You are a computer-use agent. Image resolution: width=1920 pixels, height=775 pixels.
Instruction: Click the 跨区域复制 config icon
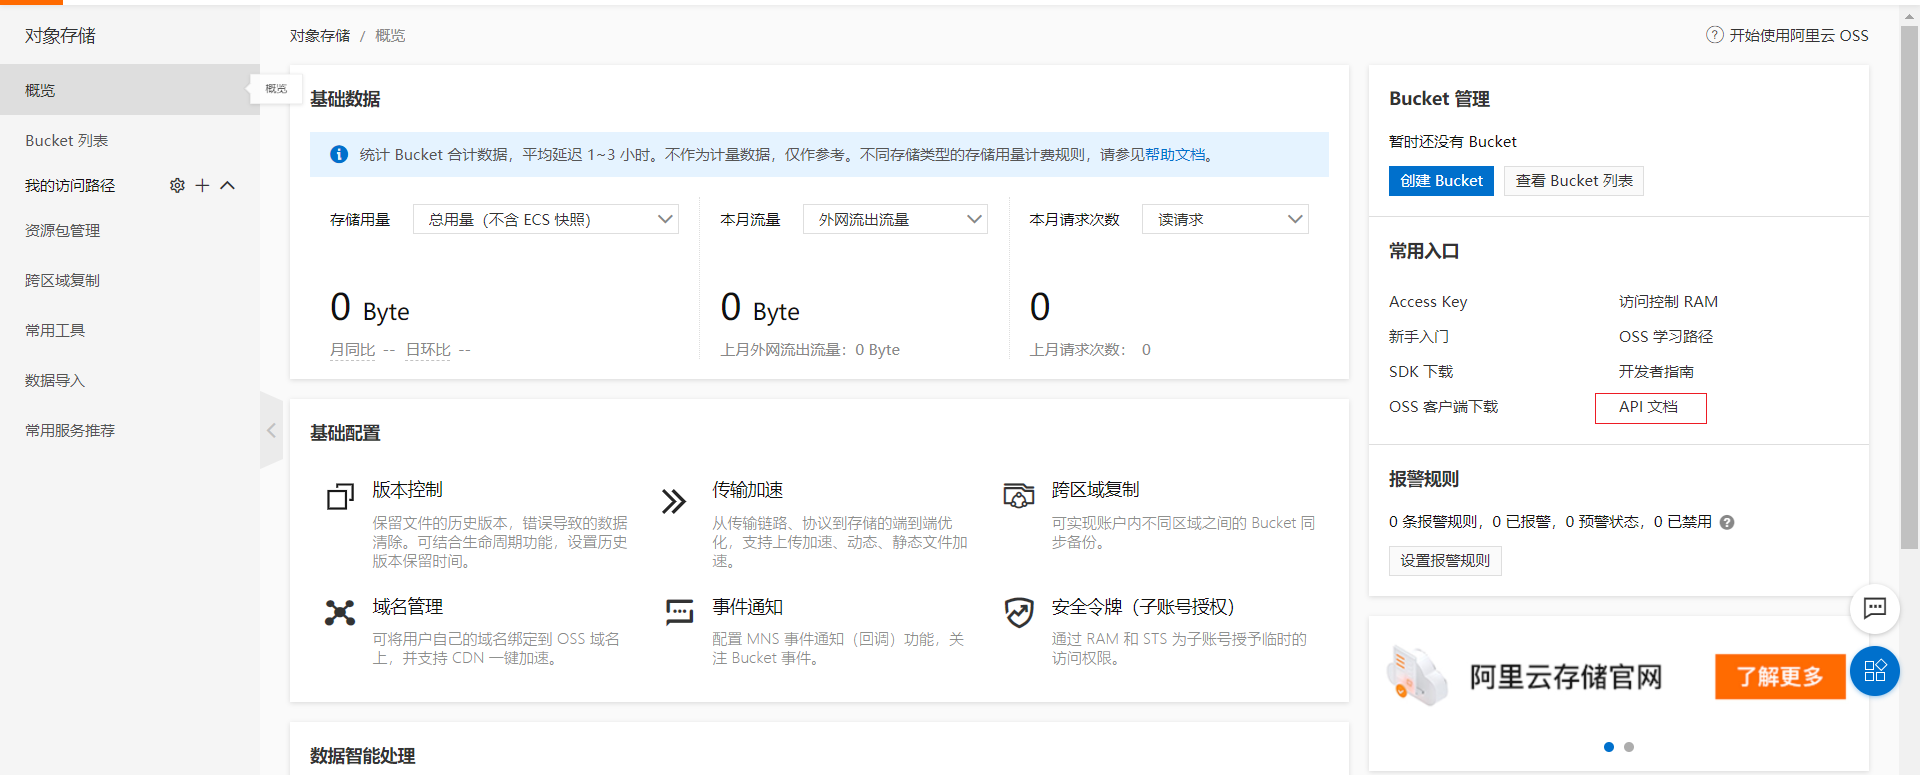[x=1019, y=495]
